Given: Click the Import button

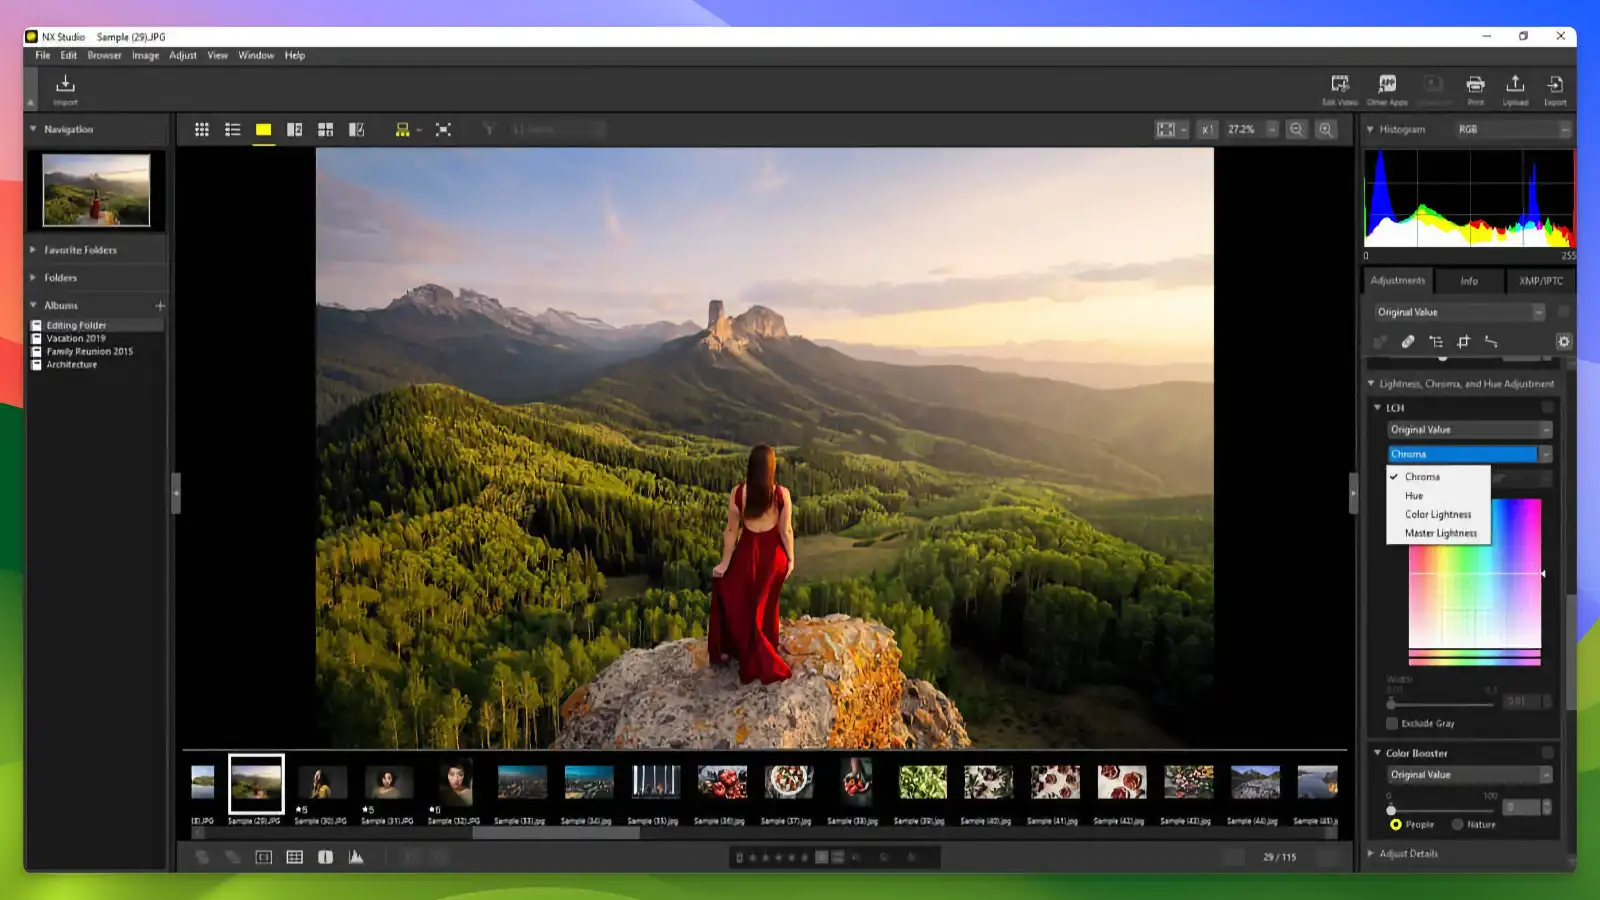Looking at the screenshot, I should click(64, 89).
